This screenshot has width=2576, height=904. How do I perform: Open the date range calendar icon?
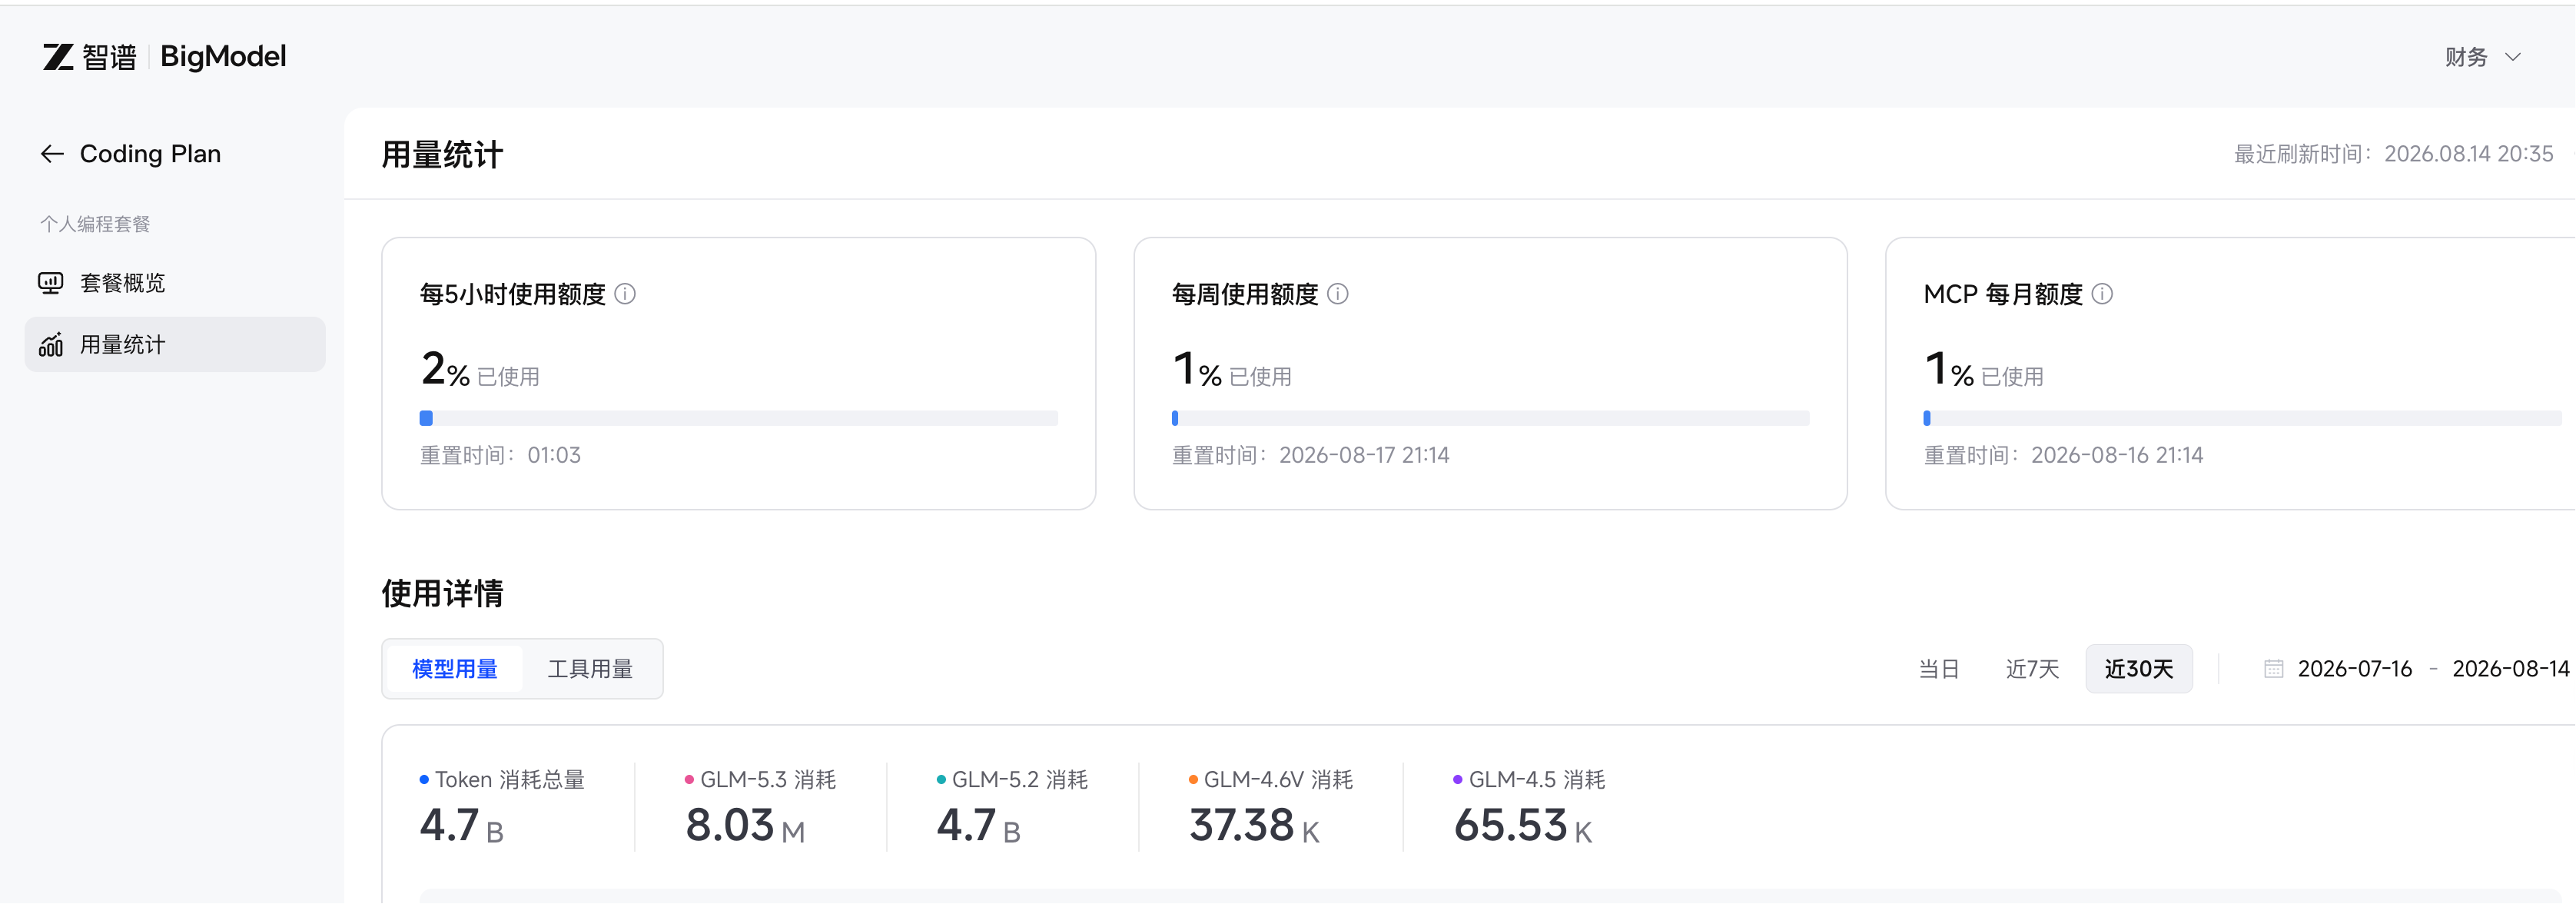[x=2273, y=669]
